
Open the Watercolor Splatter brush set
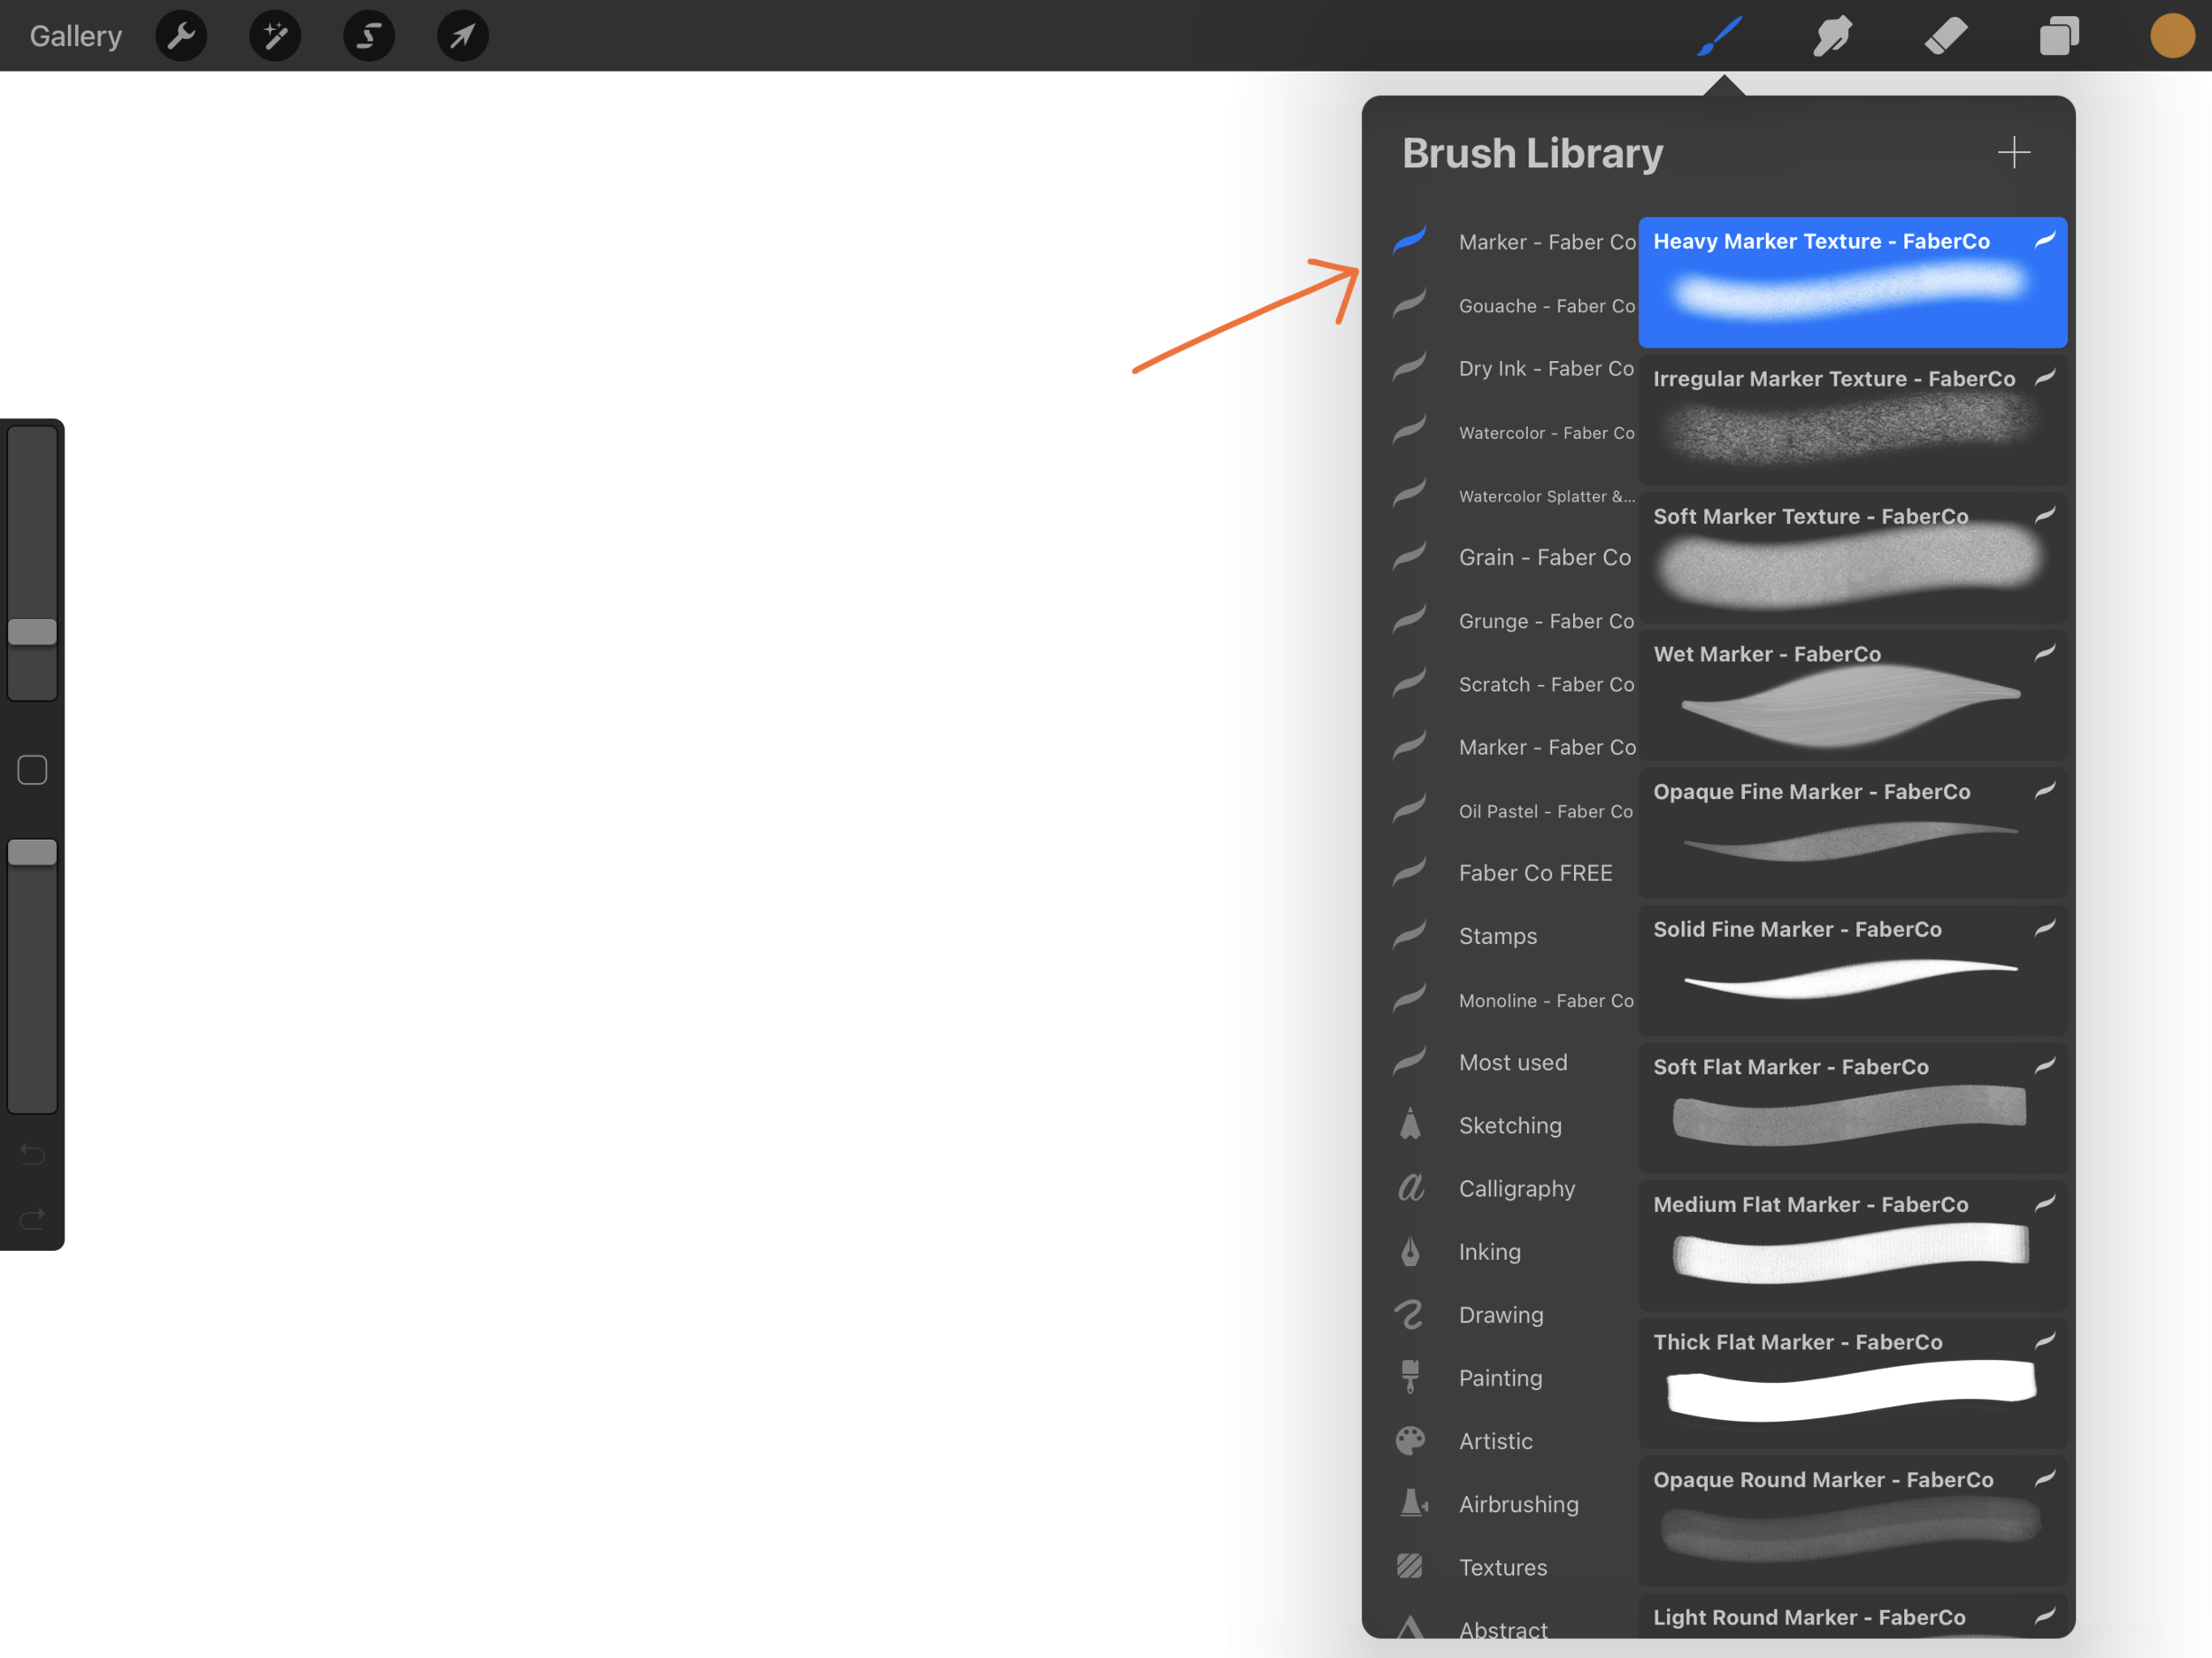(x=1513, y=496)
